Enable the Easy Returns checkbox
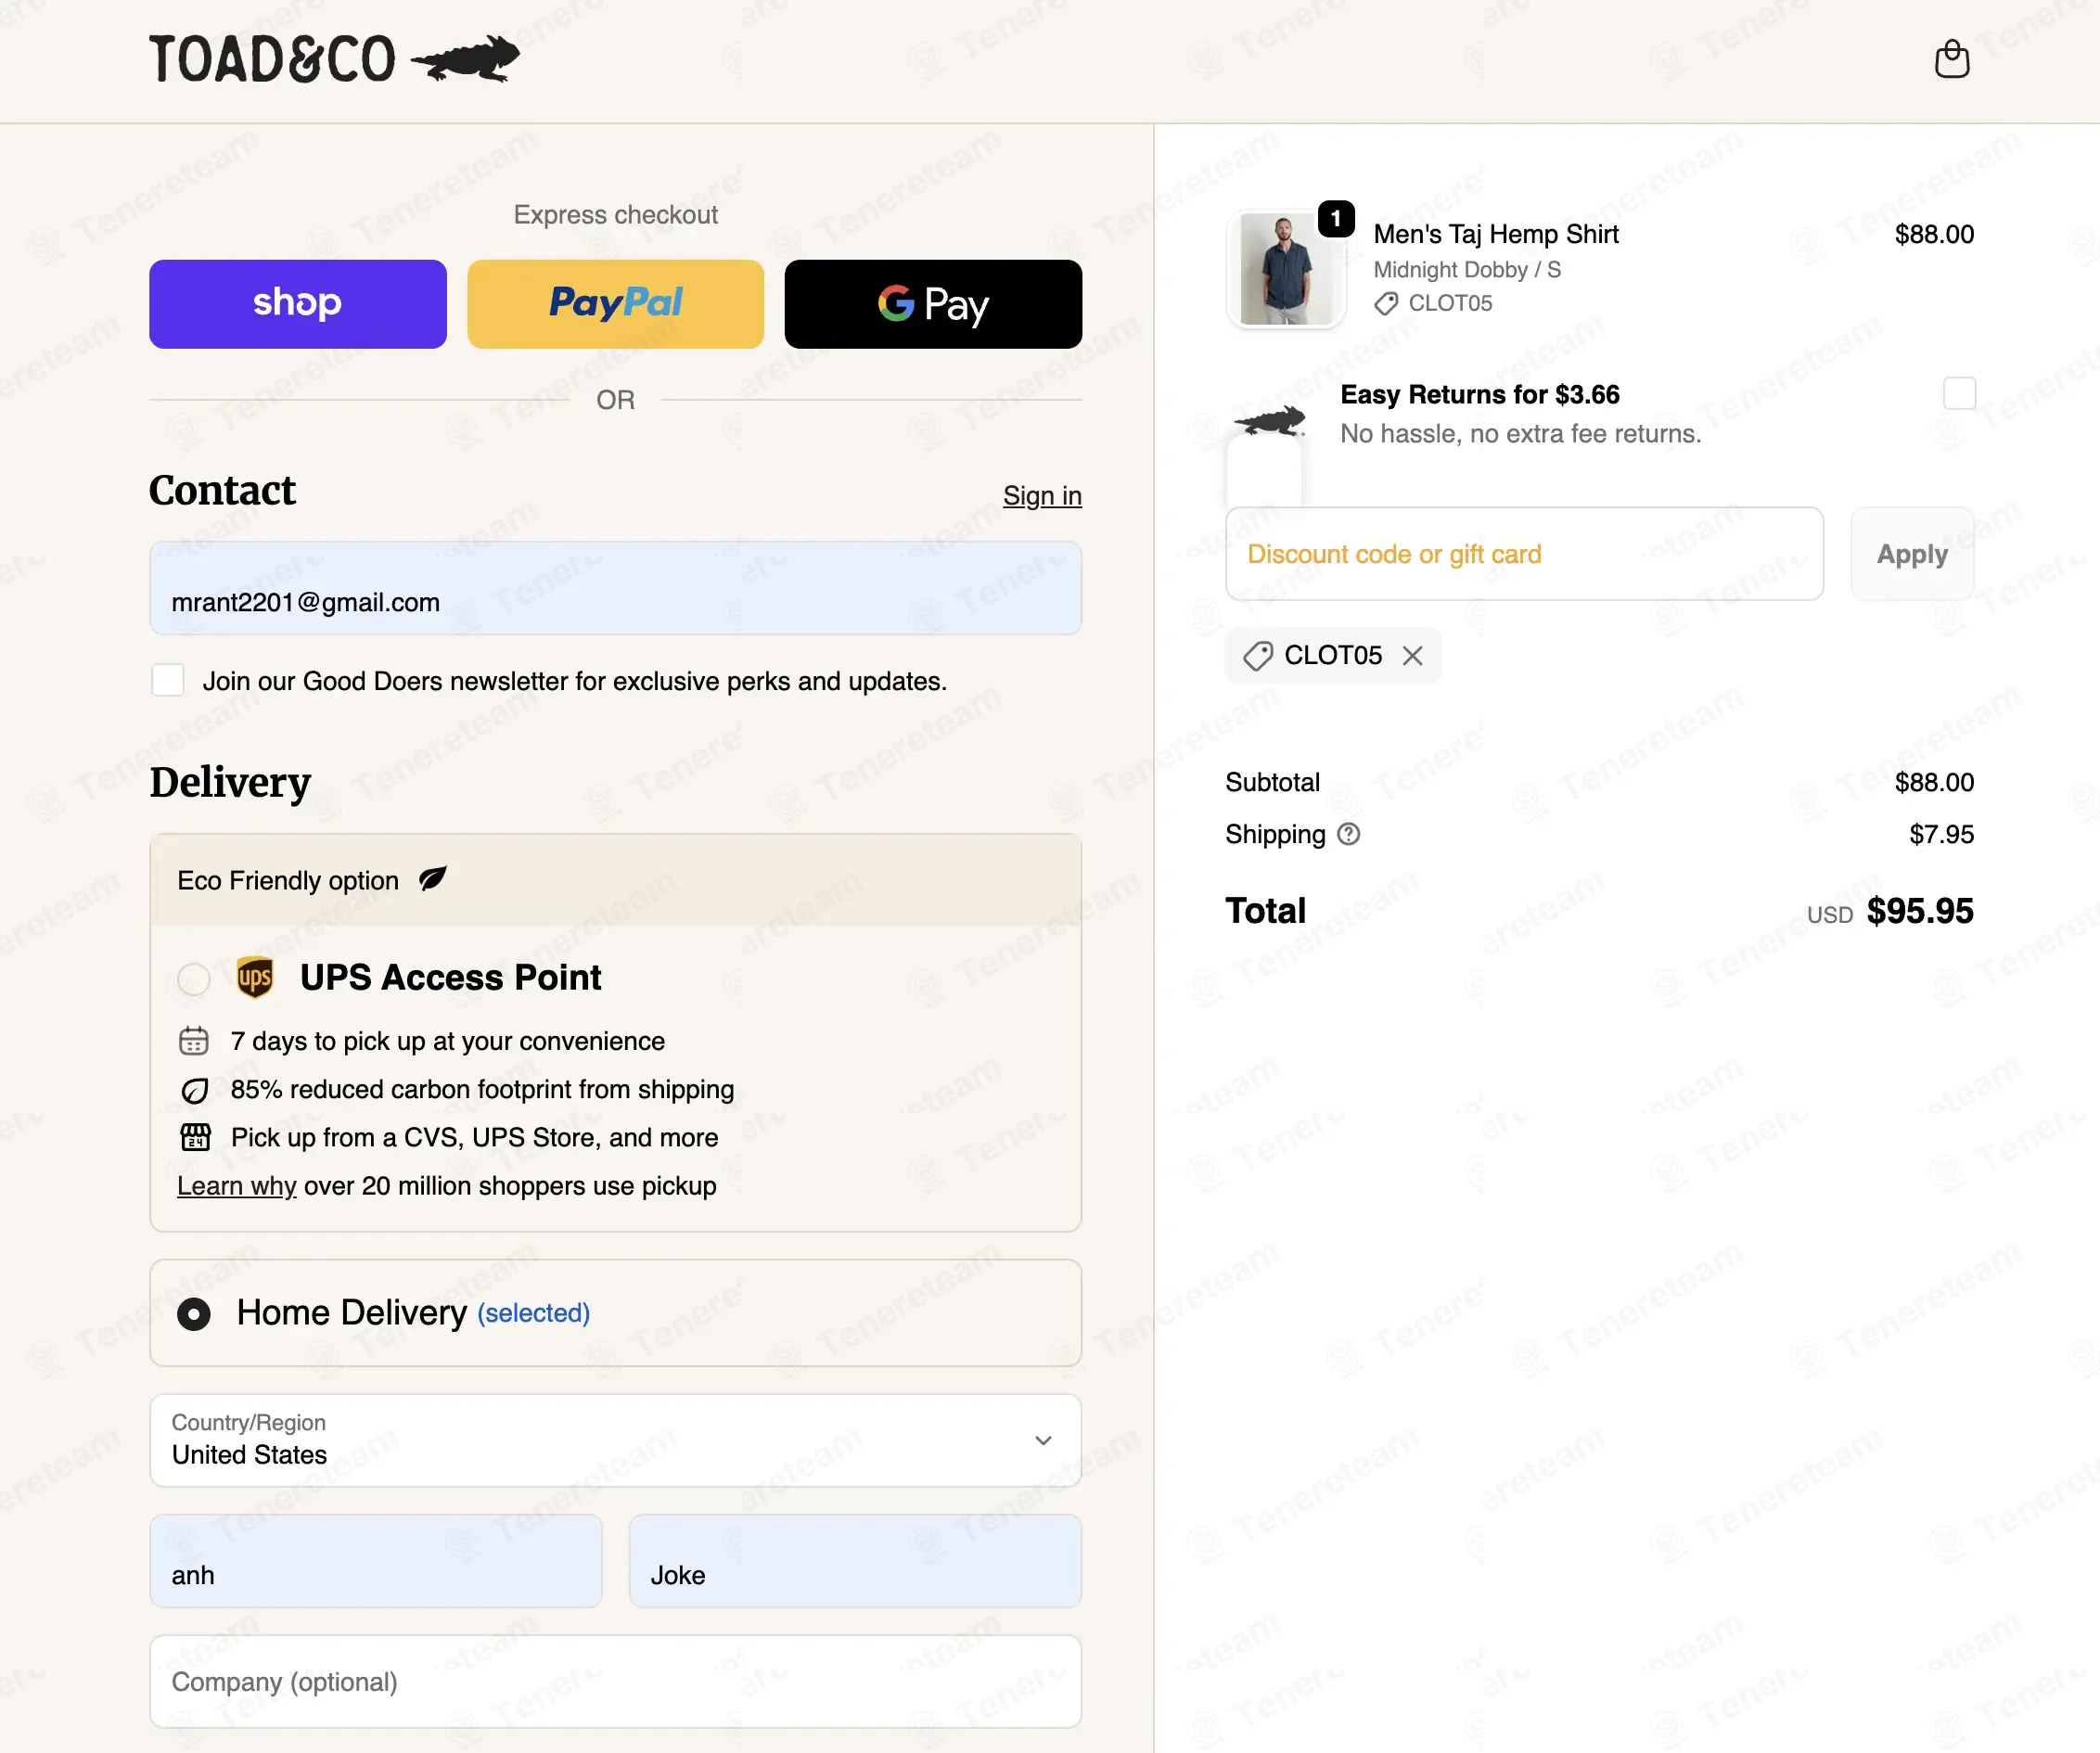 point(1959,393)
